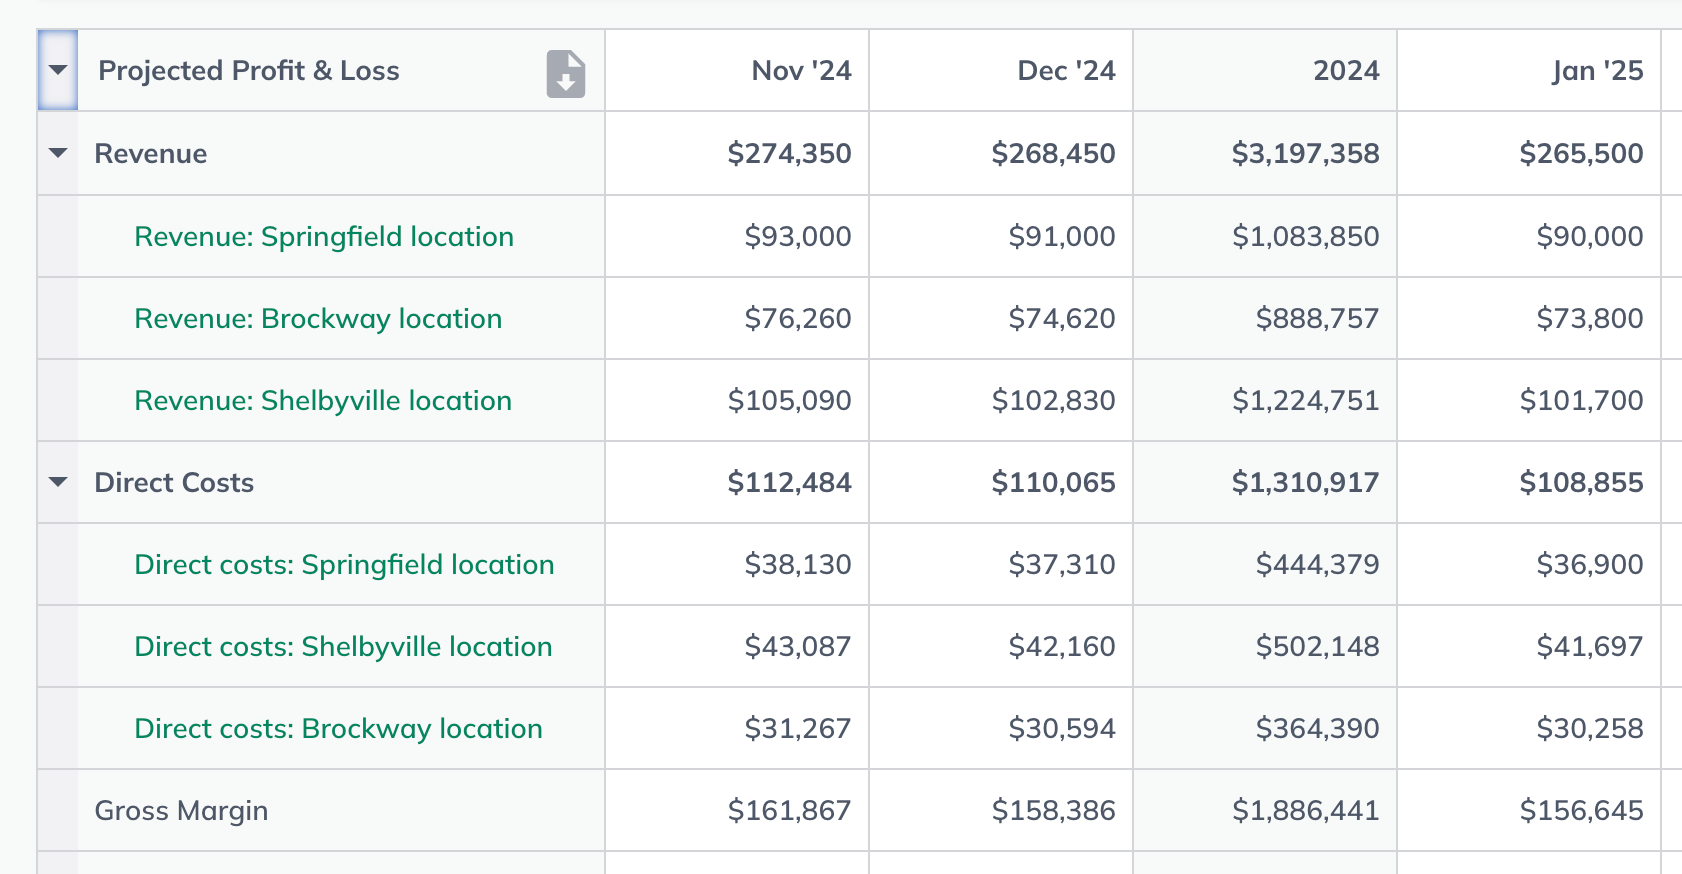Open Direct costs: Brockway location link
1682x874 pixels.
click(x=338, y=728)
